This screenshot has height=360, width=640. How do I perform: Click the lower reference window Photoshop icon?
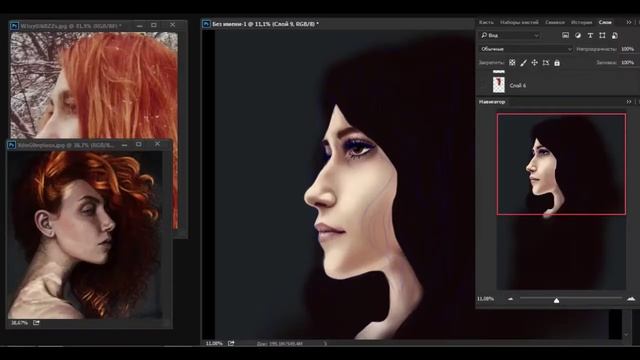point(11,145)
